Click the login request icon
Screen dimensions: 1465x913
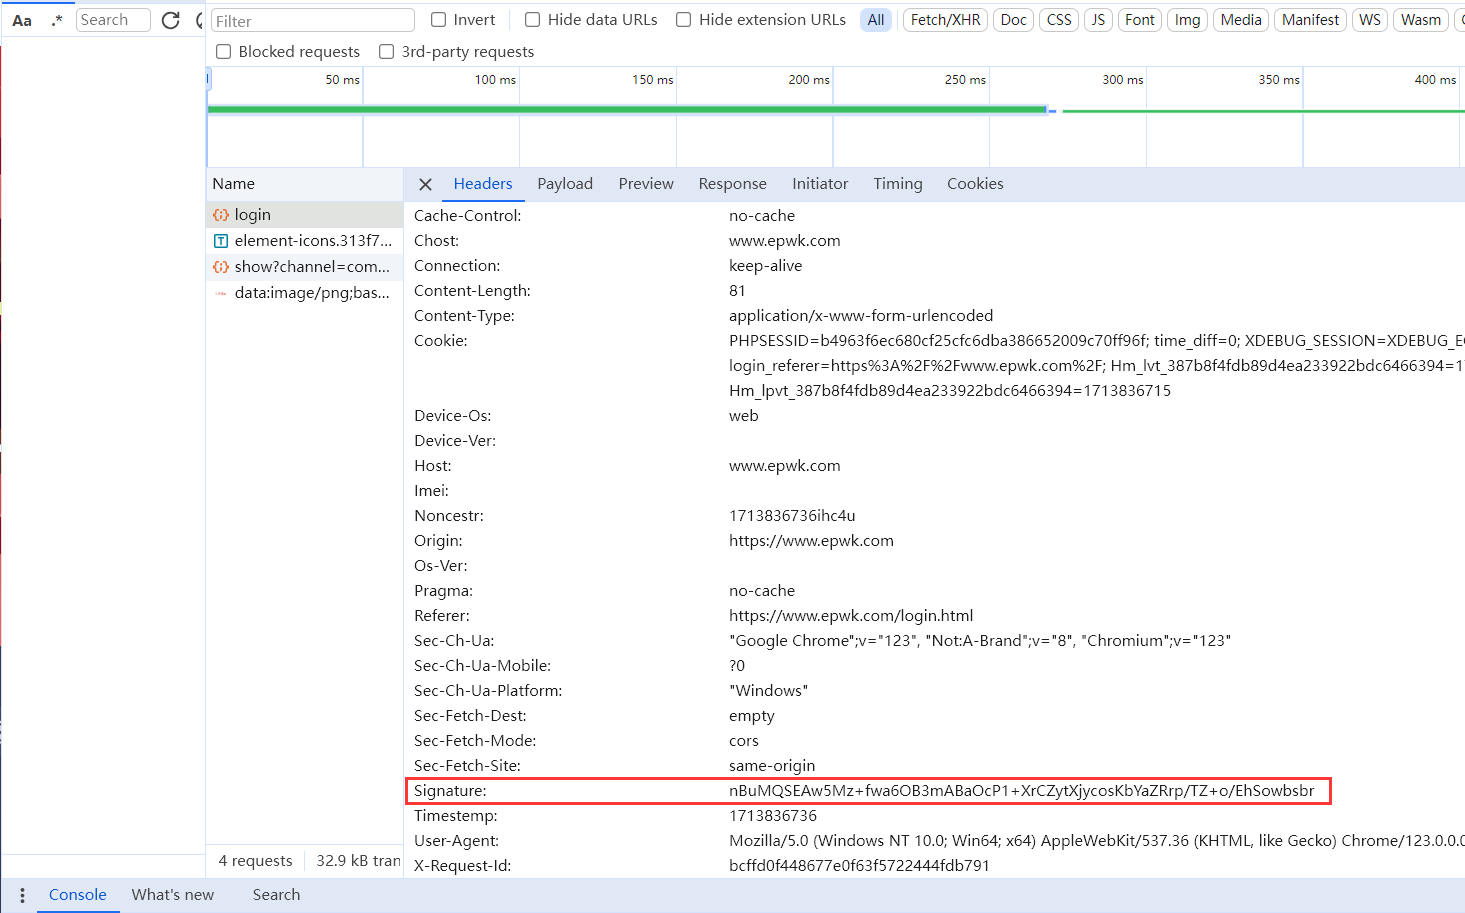click(x=221, y=215)
